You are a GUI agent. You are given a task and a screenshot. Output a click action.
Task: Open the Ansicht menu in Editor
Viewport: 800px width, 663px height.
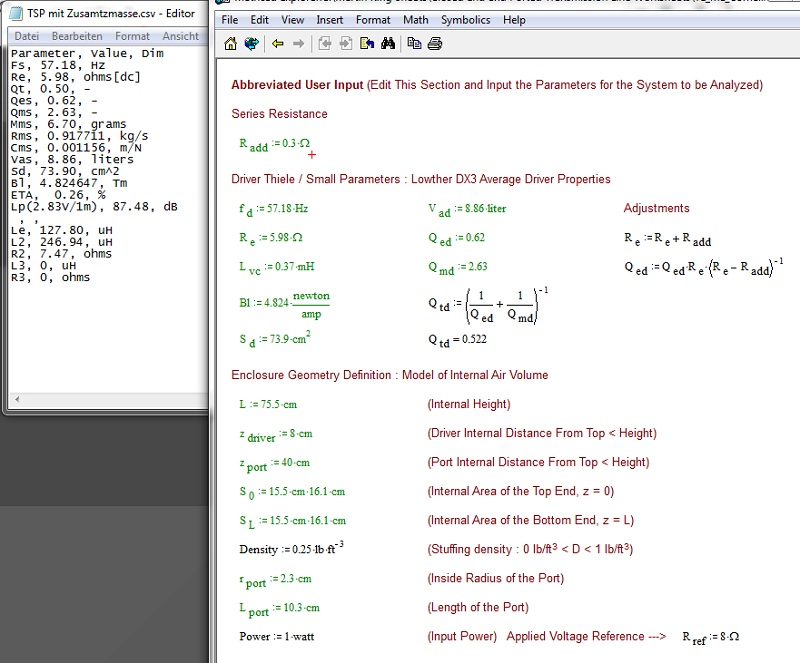pyautogui.click(x=180, y=36)
